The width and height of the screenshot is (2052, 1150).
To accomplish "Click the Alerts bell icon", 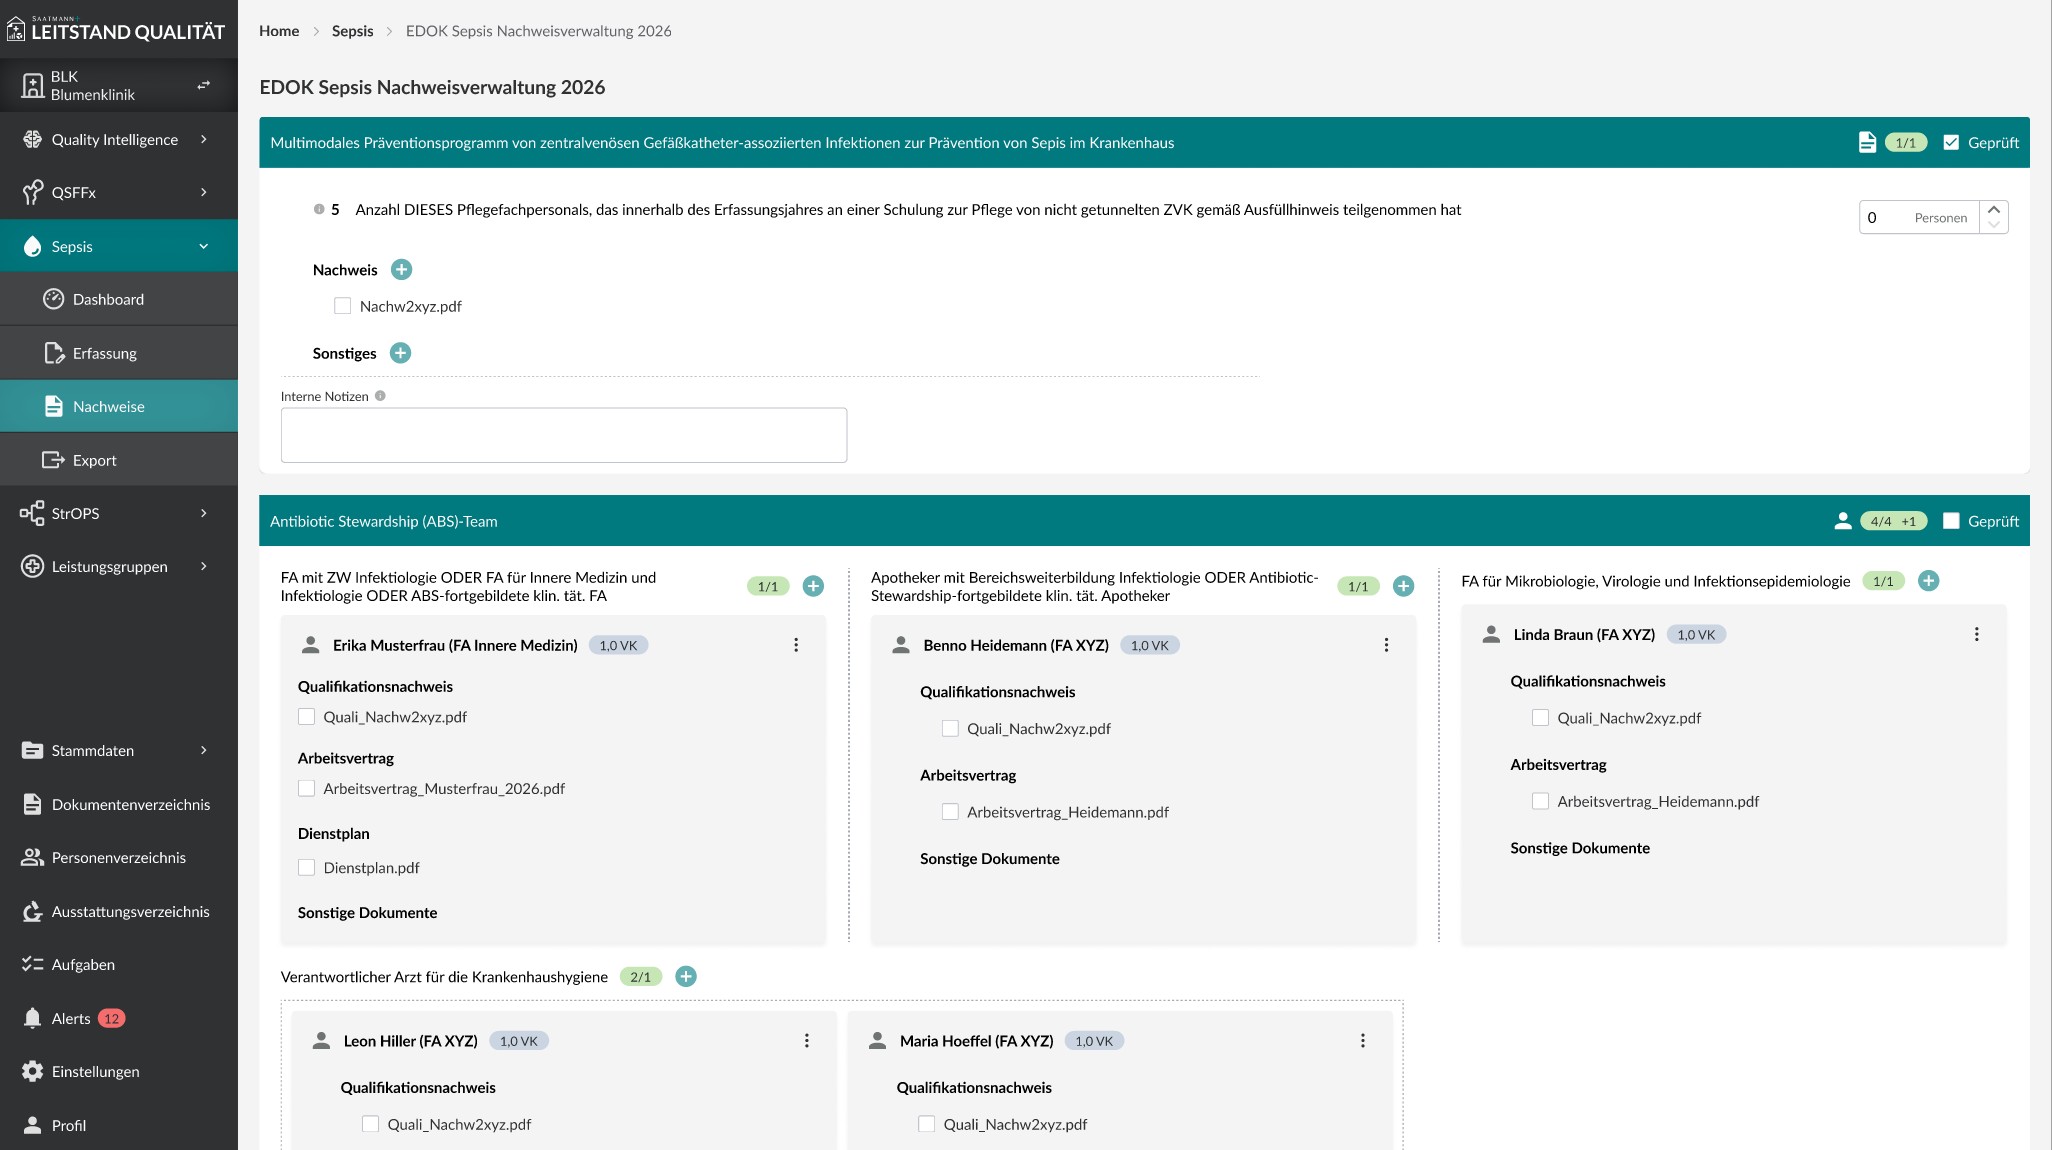I will click(32, 1018).
